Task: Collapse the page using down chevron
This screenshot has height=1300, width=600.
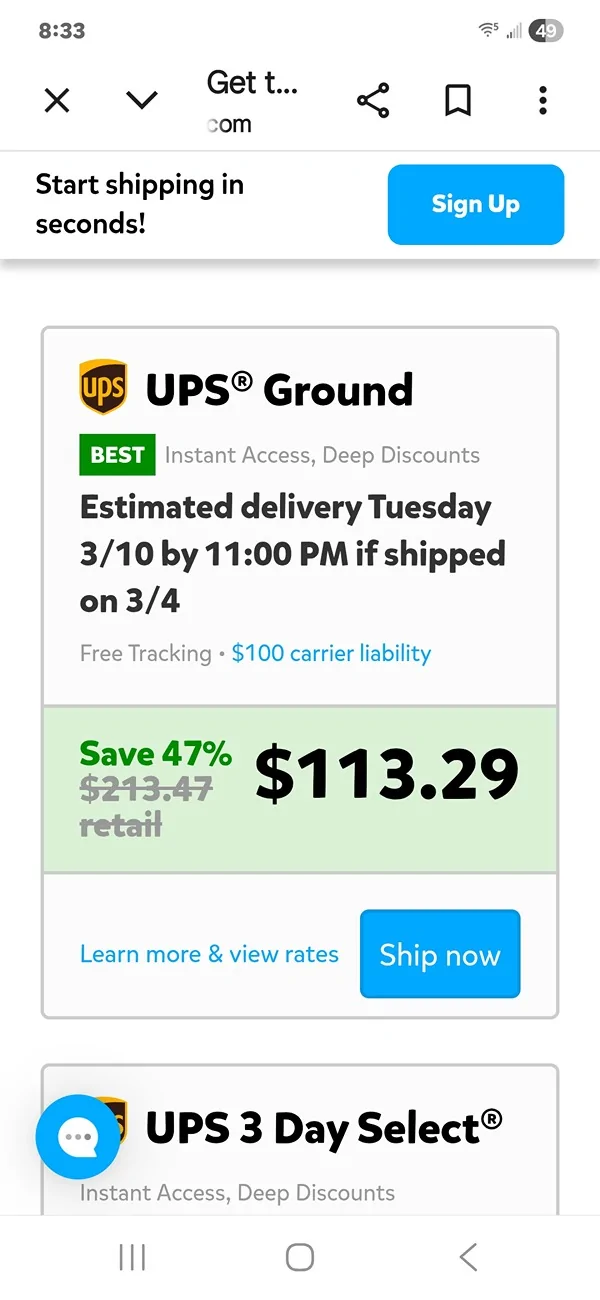Action: point(142,100)
